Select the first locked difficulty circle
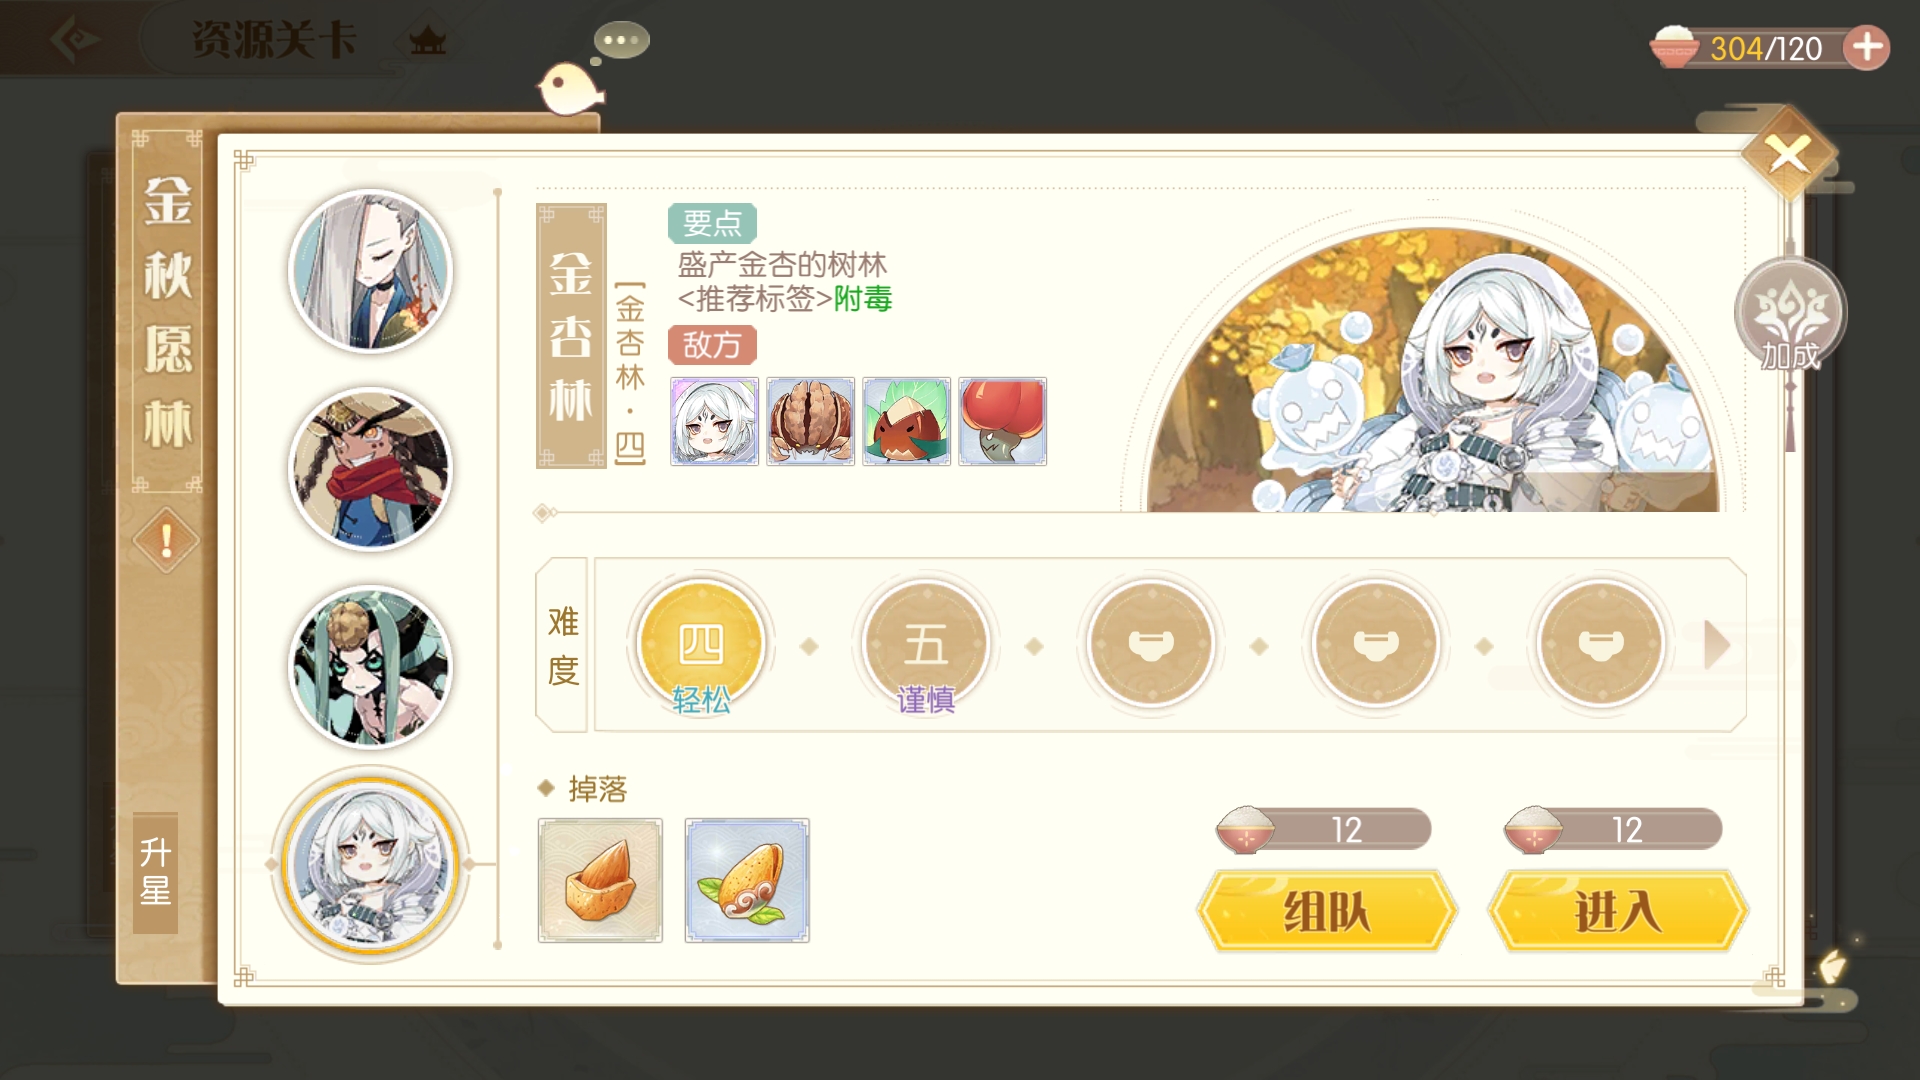1920x1080 pixels. (x=1150, y=645)
